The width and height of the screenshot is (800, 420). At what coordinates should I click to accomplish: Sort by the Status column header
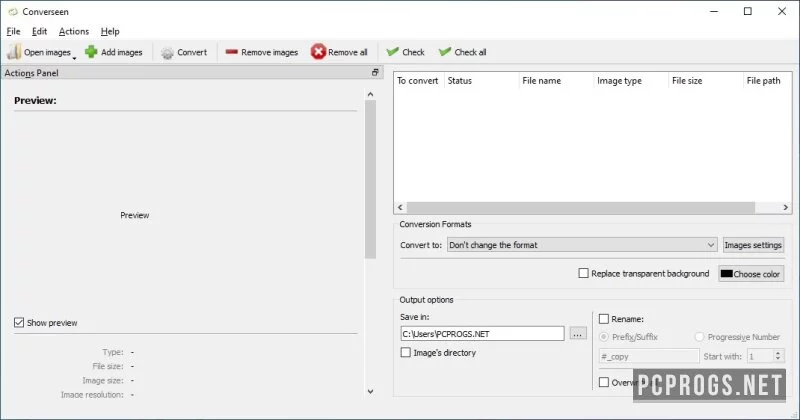pos(481,81)
